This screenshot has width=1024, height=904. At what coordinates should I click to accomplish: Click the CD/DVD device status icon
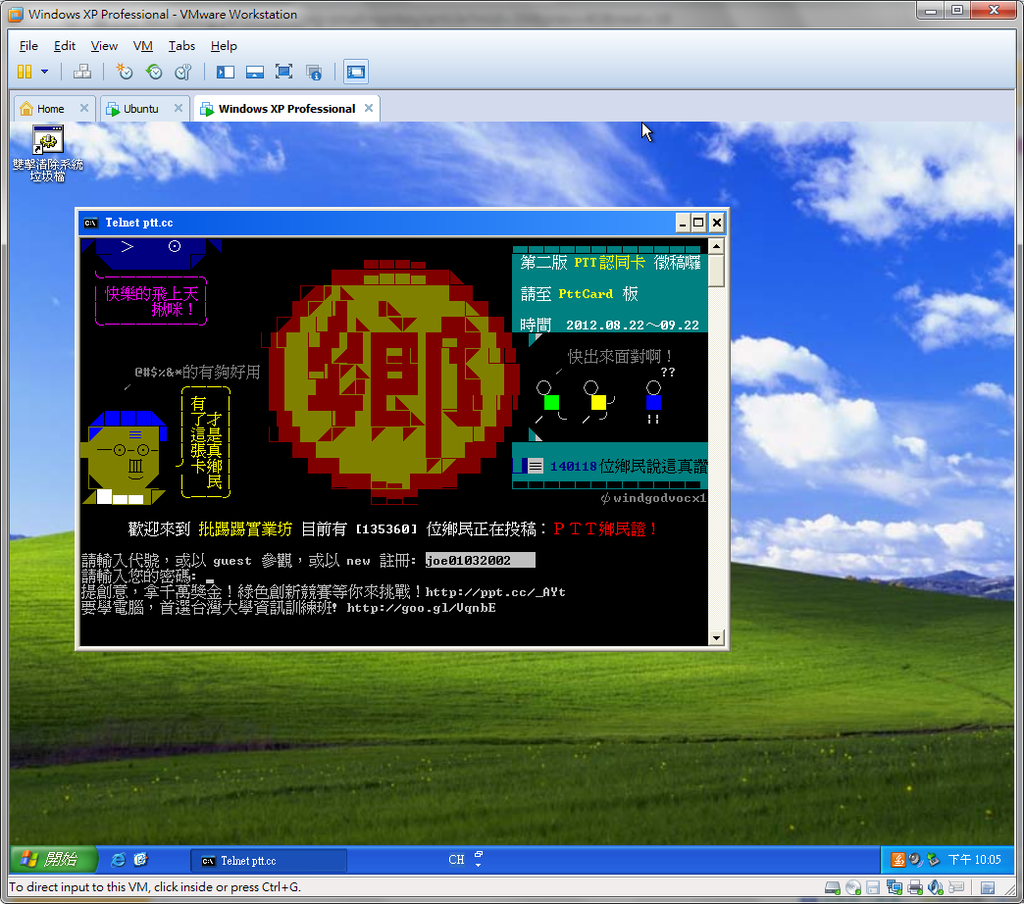853,888
